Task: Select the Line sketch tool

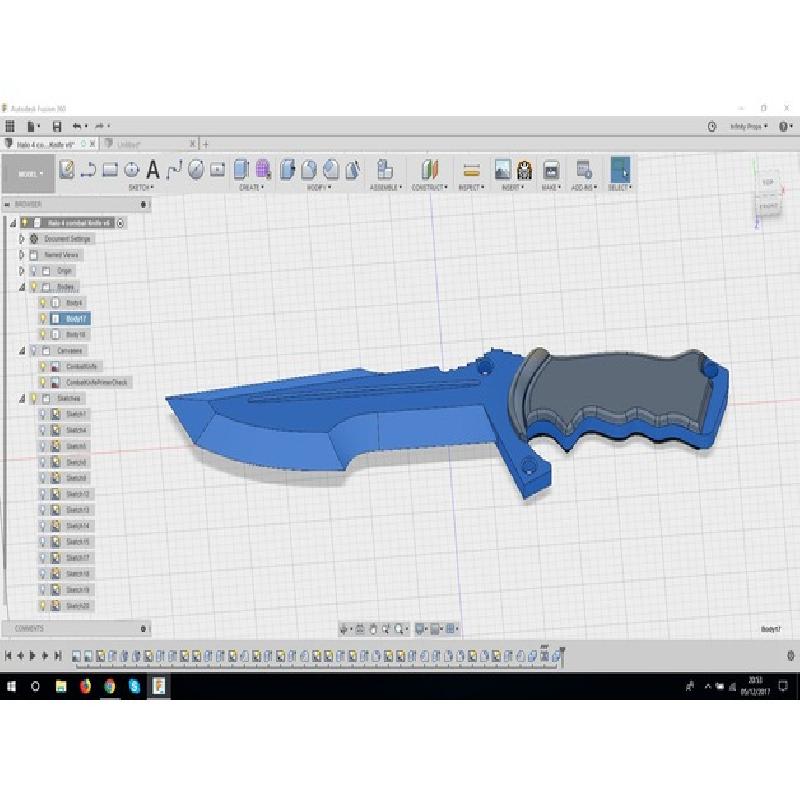Action: (x=89, y=169)
